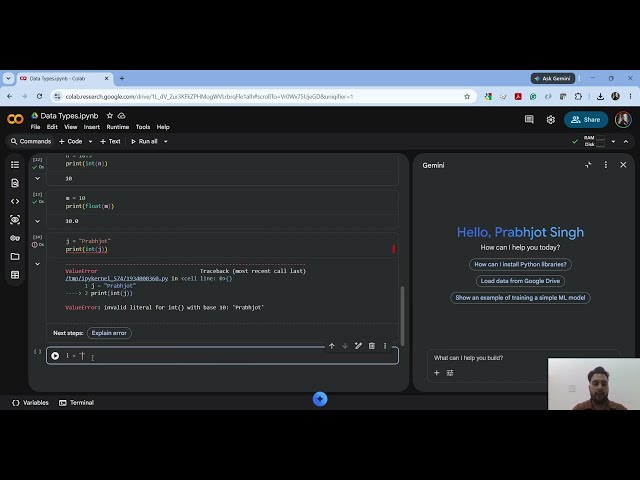
Task: Click the notebook vertical scrollbar
Action: coord(402,316)
